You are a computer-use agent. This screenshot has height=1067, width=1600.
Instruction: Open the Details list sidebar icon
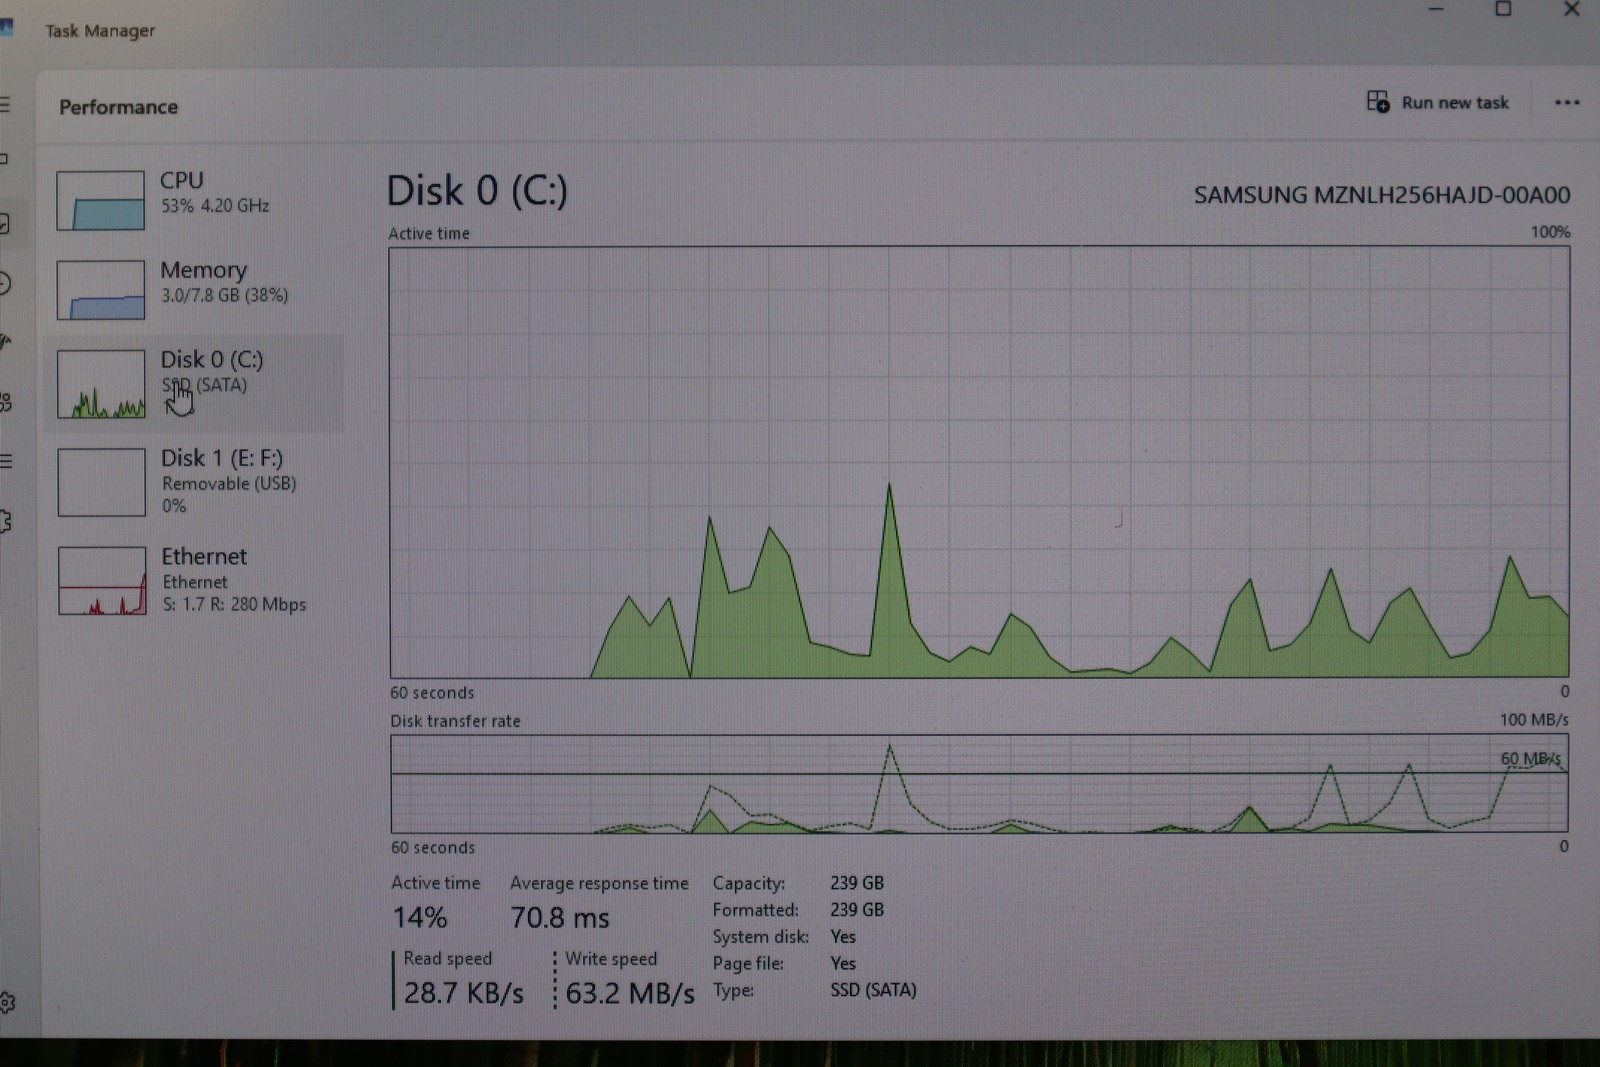click(x=6, y=461)
